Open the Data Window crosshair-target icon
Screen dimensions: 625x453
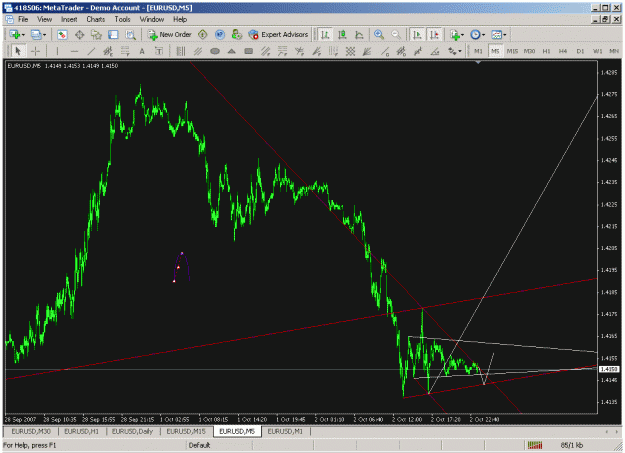coord(79,35)
